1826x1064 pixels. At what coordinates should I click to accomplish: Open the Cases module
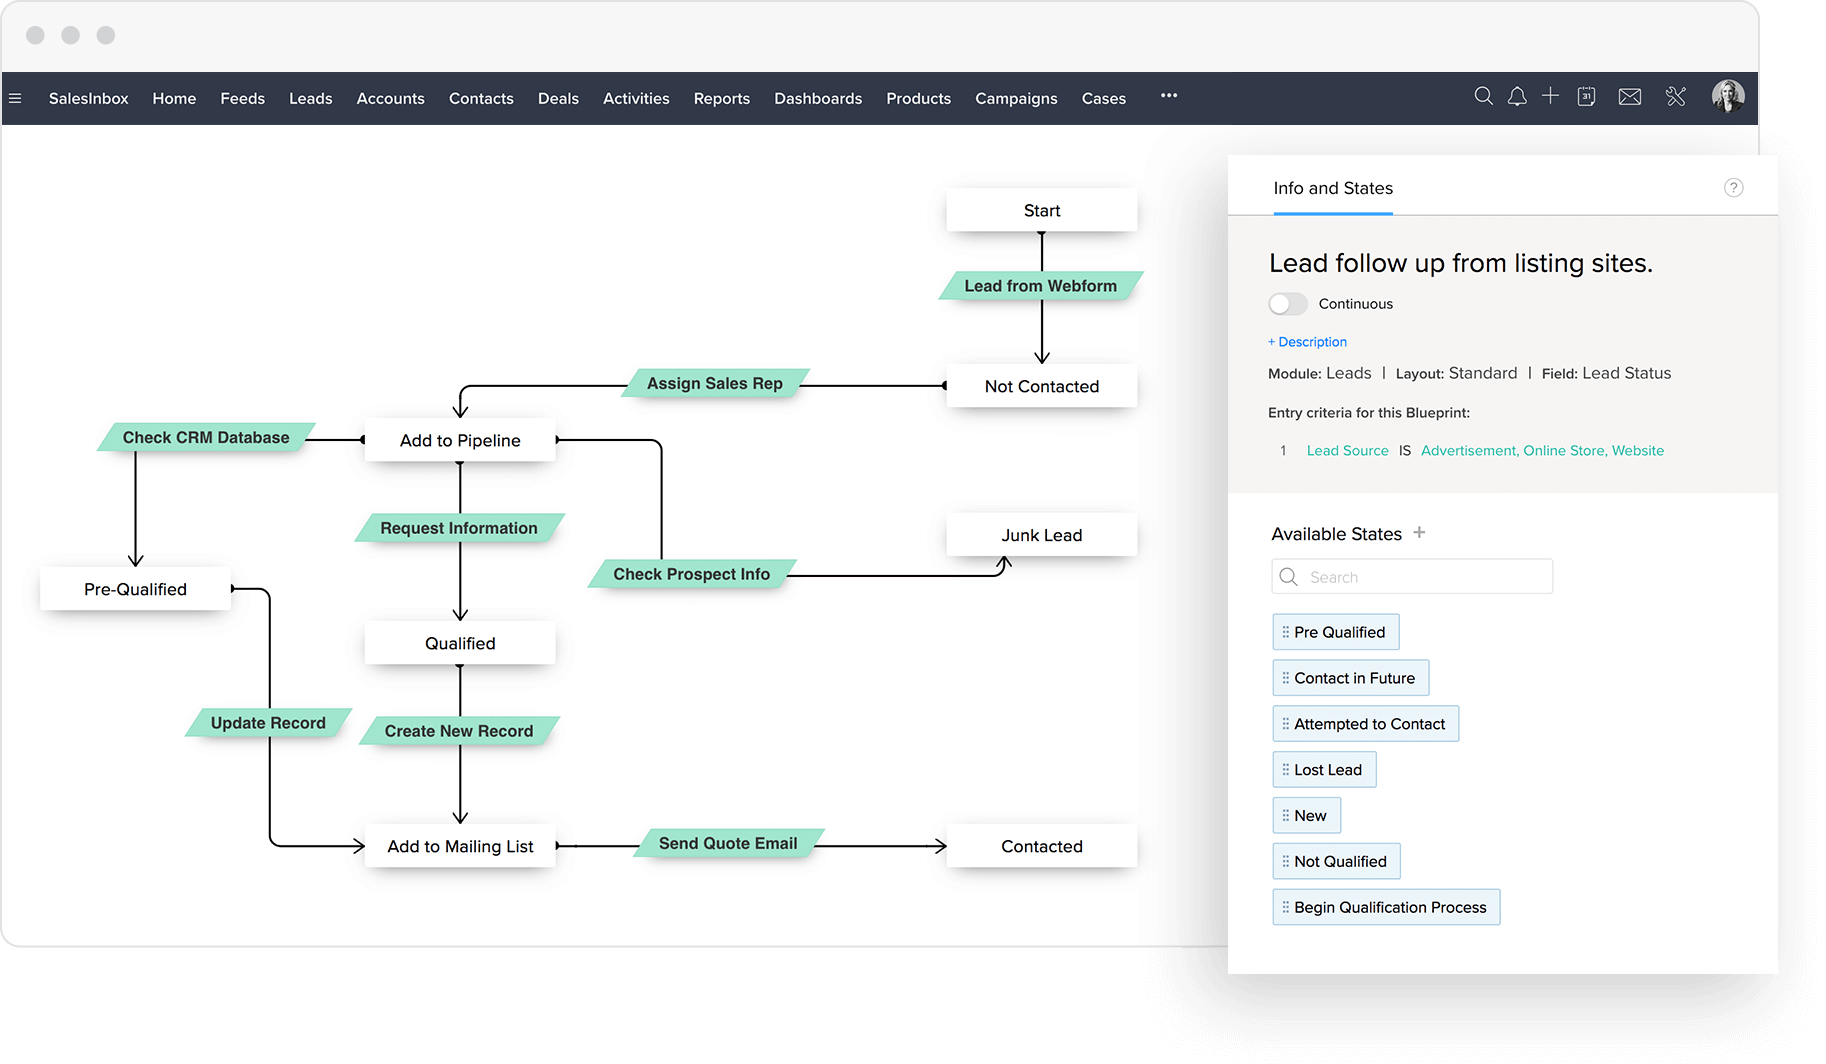[x=1104, y=98]
